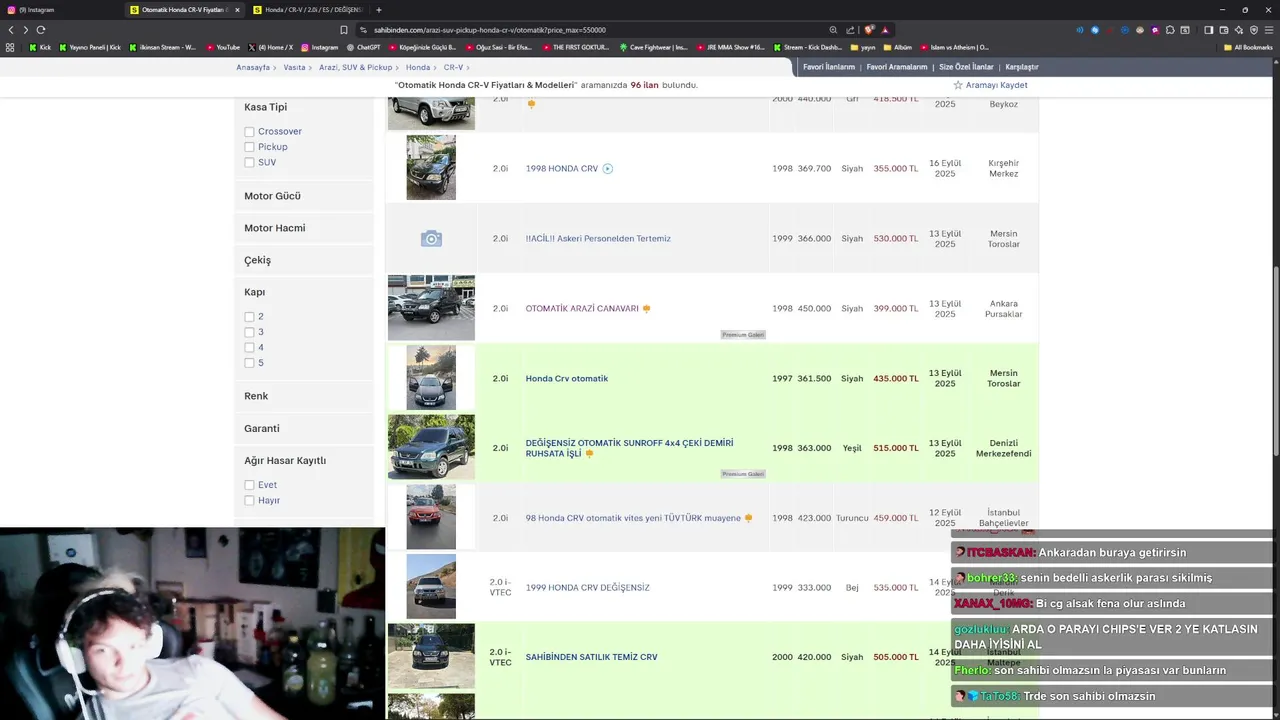1280x720 pixels.
Task: Open the Instagram bookmark in the bookmarks bar
Action: pyautogui.click(x=319, y=47)
